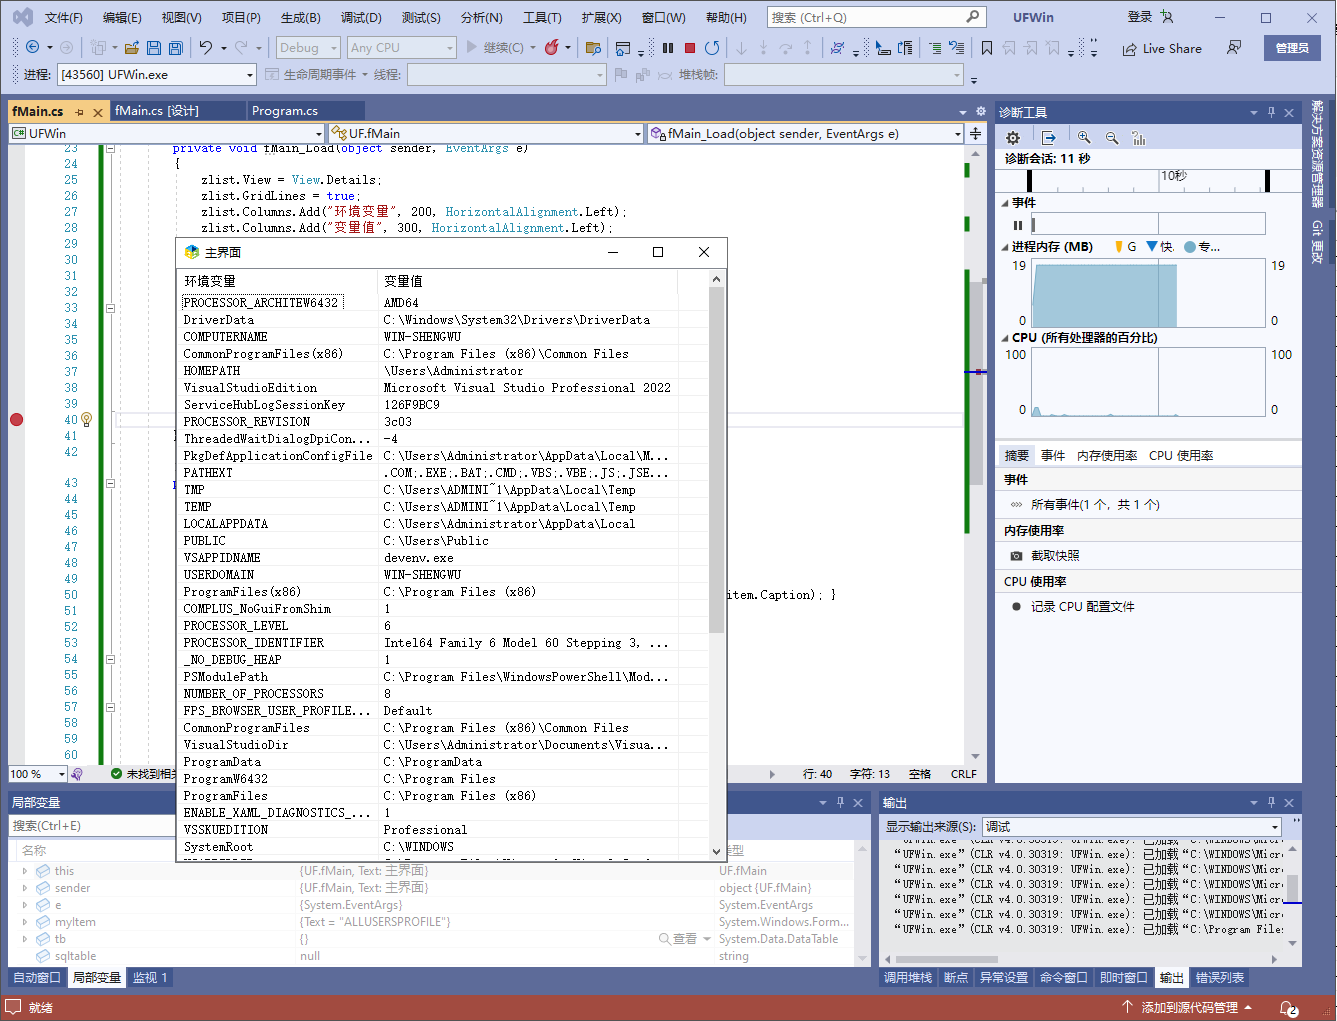Toggle auto-hide pin of Diagnostic Tools

tap(1271, 112)
